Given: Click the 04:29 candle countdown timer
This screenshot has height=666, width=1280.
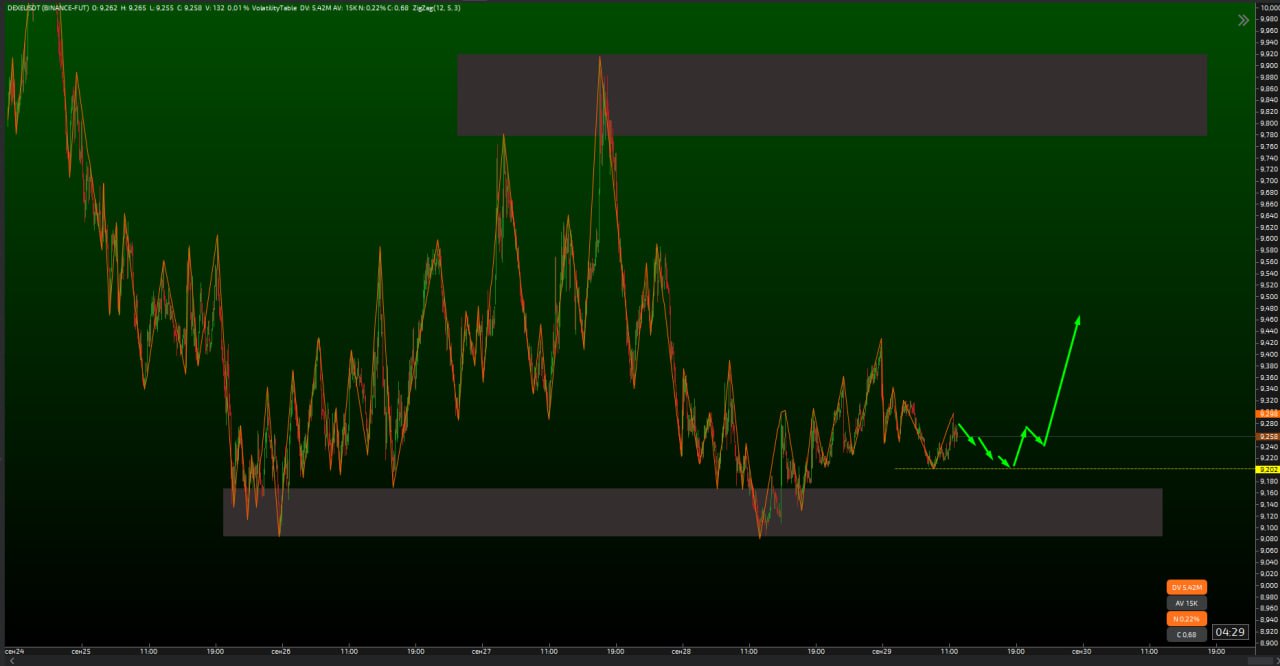Looking at the screenshot, I should coord(1229,632).
